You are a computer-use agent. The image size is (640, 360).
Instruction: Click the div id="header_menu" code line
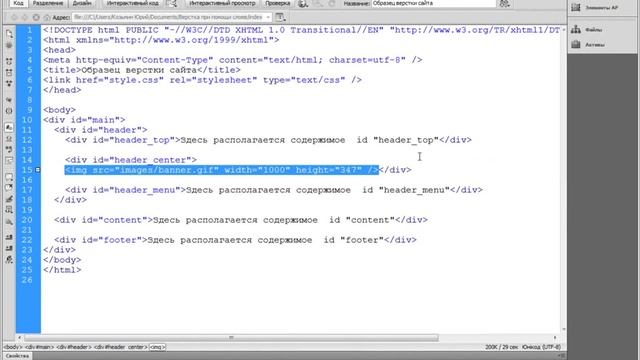pos(274,190)
